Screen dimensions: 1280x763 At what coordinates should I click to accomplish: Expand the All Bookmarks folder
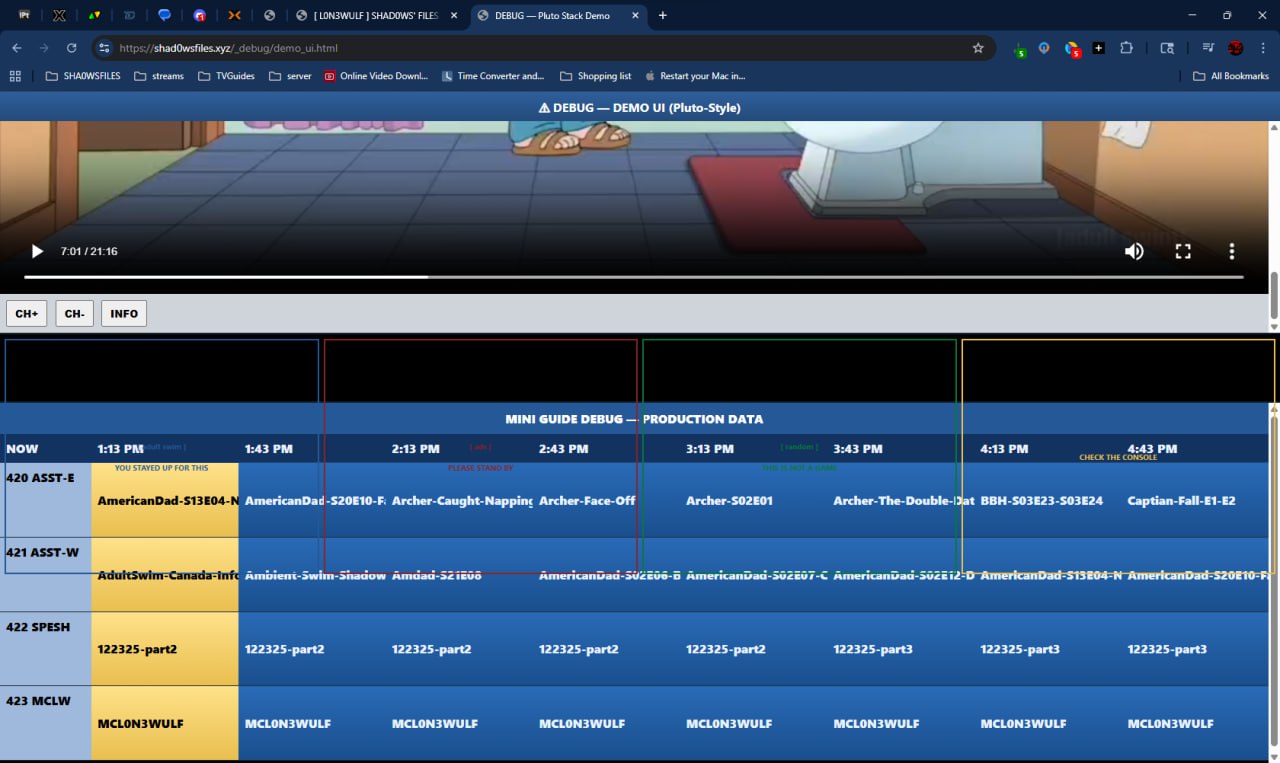tap(1230, 76)
